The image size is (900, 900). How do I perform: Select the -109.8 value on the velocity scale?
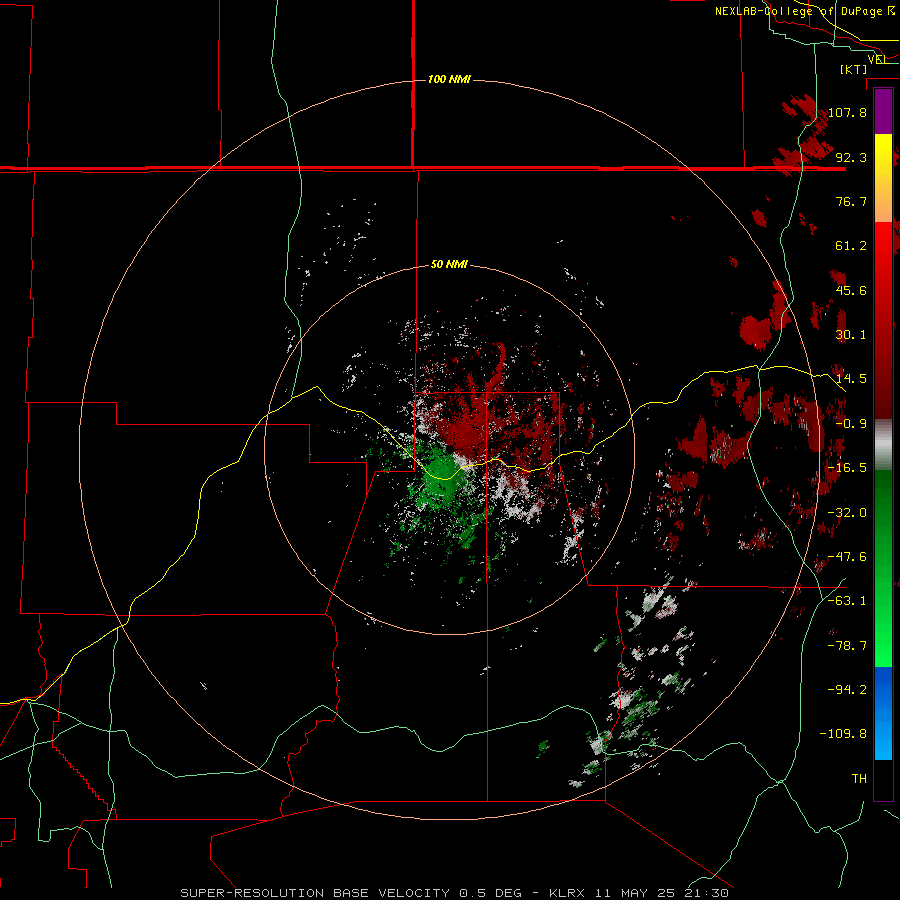pos(843,734)
